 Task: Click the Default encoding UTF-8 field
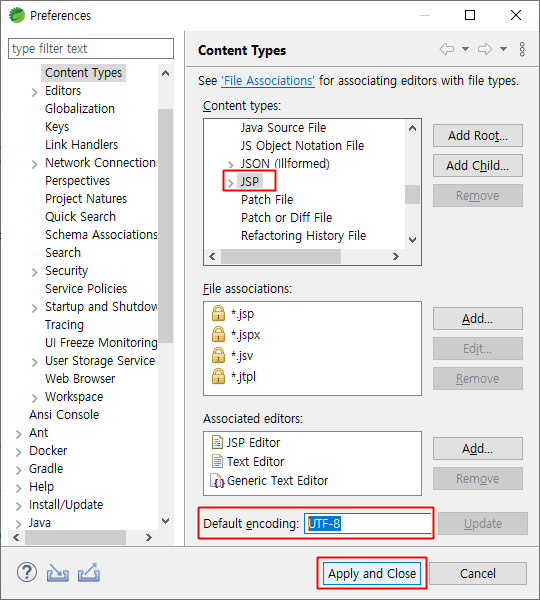point(368,523)
